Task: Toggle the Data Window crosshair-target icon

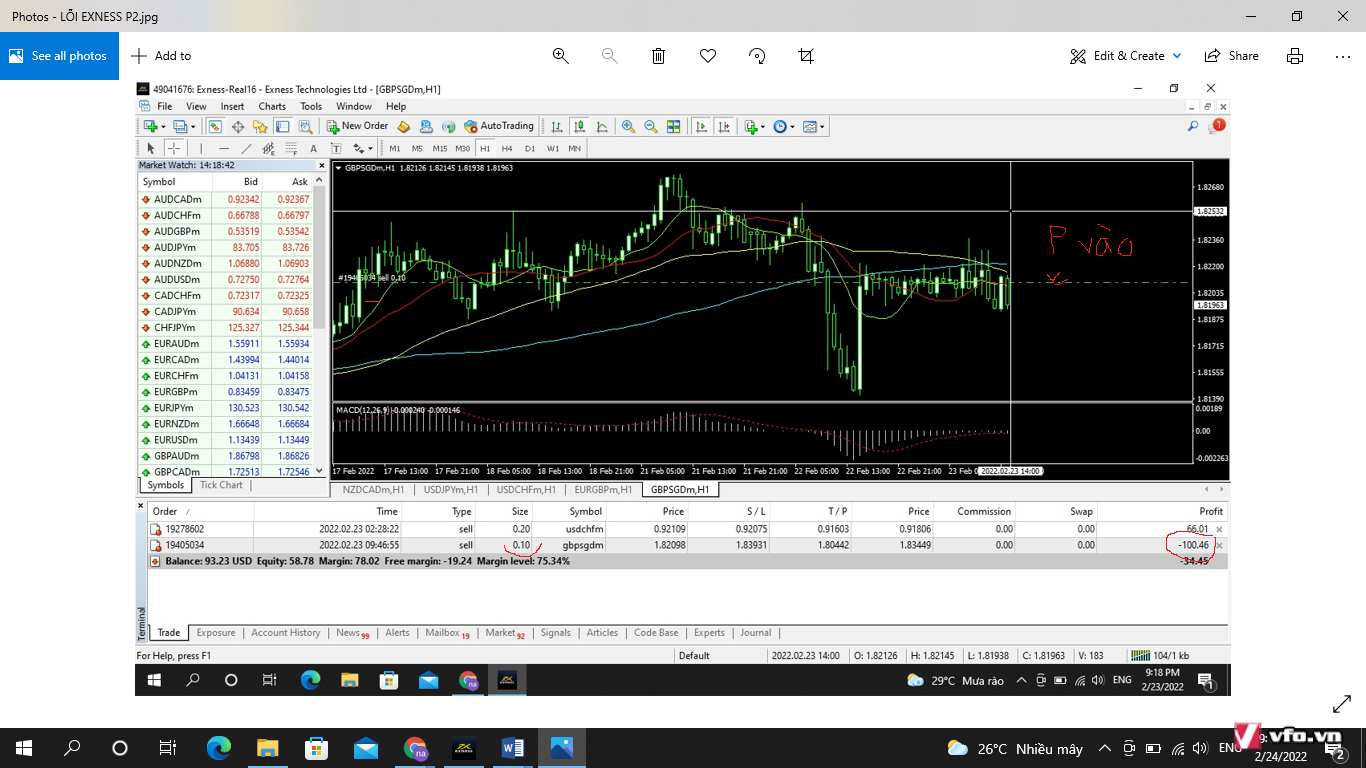Action: point(238,127)
